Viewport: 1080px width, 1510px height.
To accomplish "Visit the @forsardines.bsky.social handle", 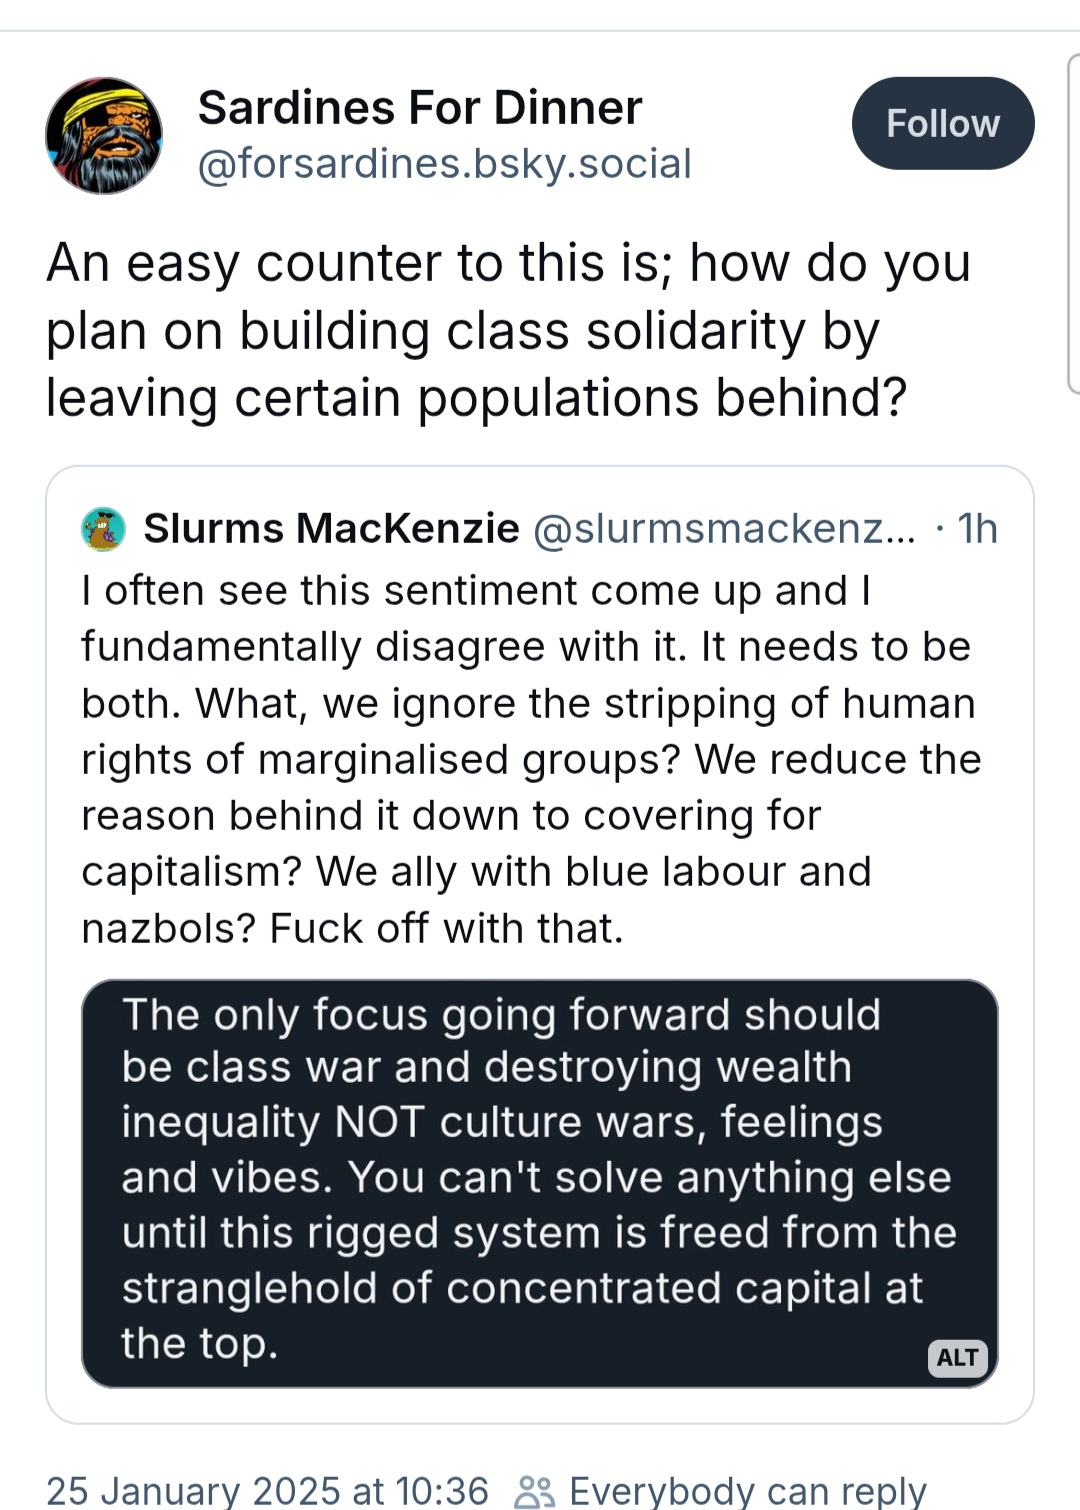I will tap(444, 164).
